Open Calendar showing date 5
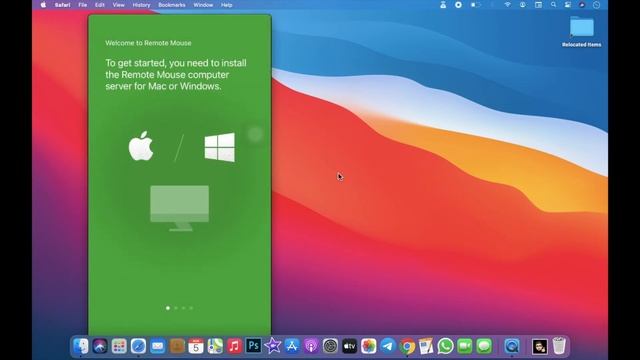The image size is (640, 360). tap(196, 346)
